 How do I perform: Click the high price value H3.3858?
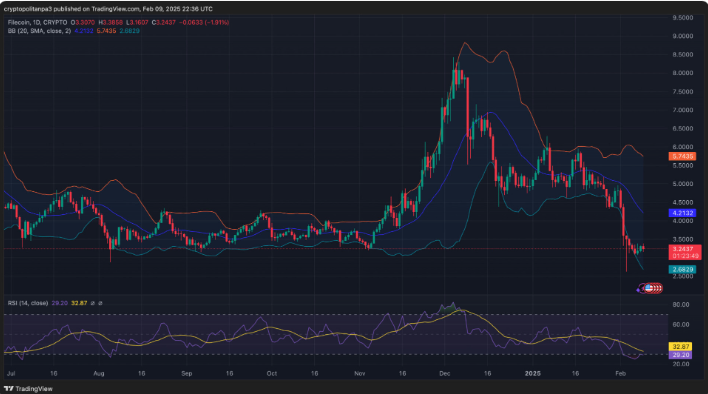click(111, 22)
